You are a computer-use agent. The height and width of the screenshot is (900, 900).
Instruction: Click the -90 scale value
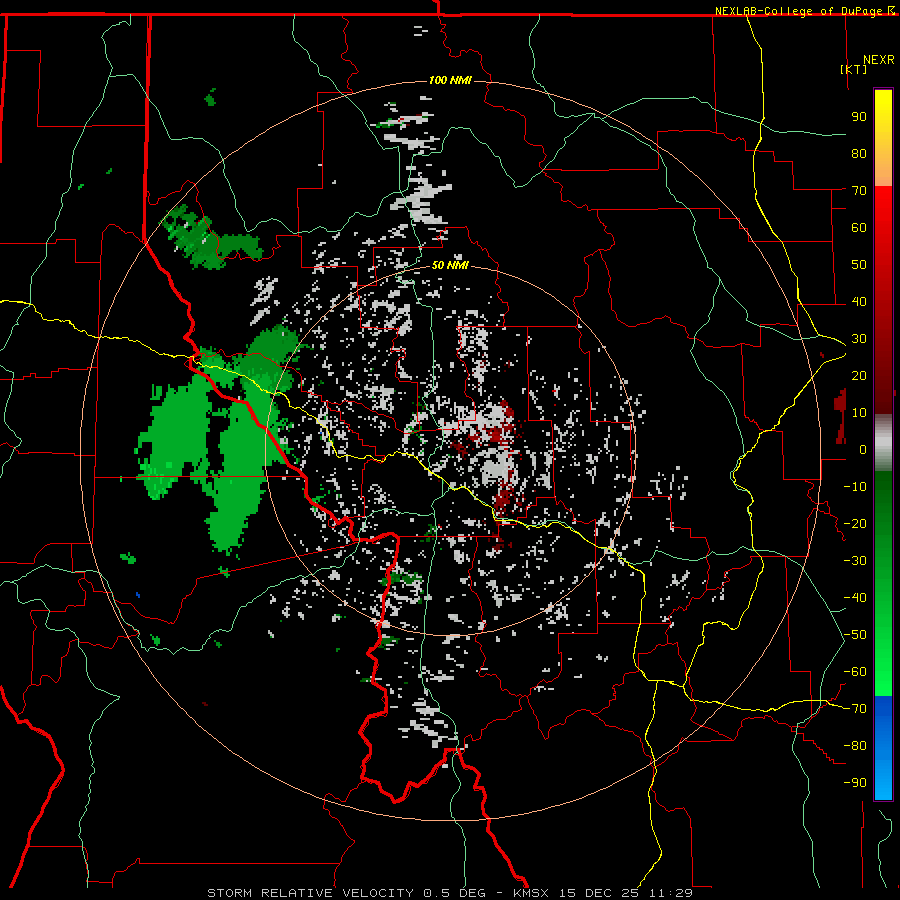(855, 783)
